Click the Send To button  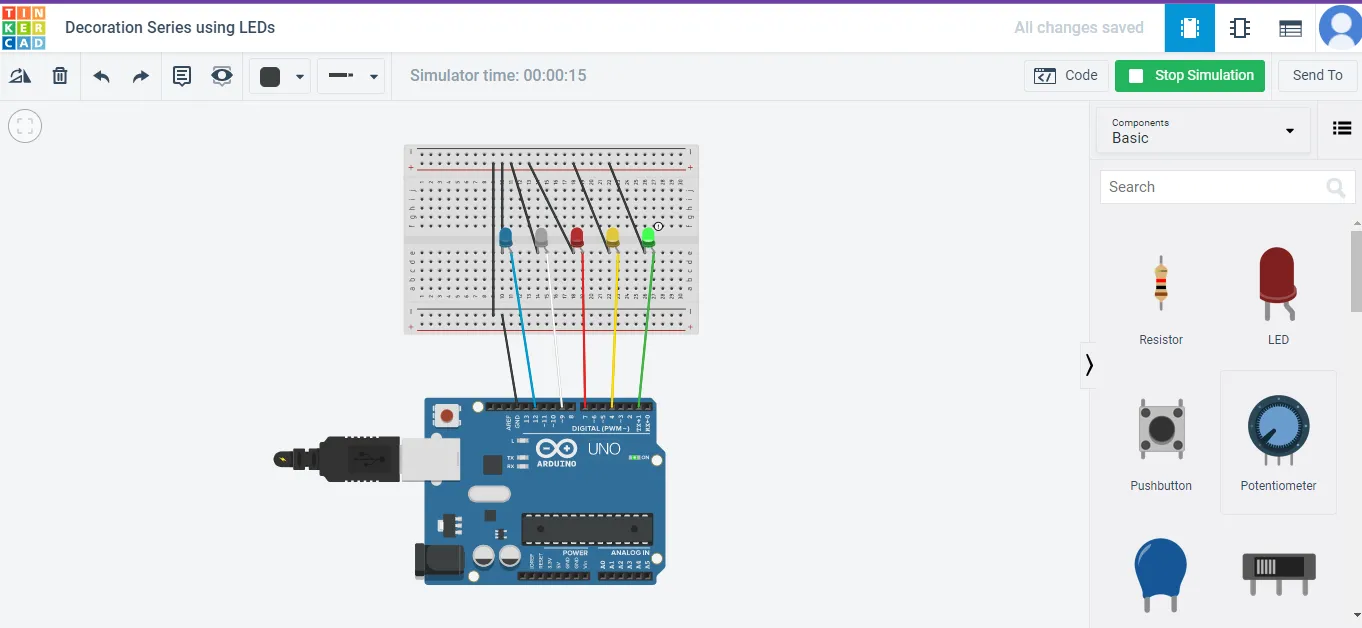coord(1317,75)
